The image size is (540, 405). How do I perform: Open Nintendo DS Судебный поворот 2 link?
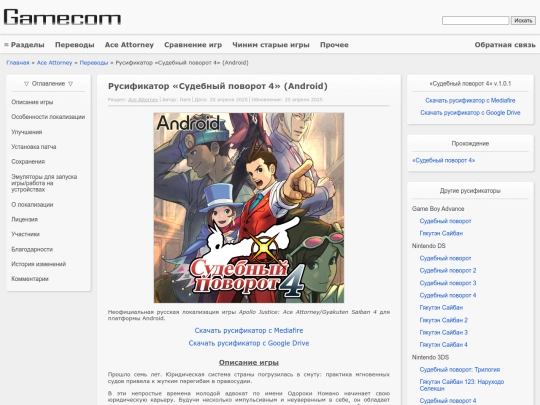click(x=448, y=271)
